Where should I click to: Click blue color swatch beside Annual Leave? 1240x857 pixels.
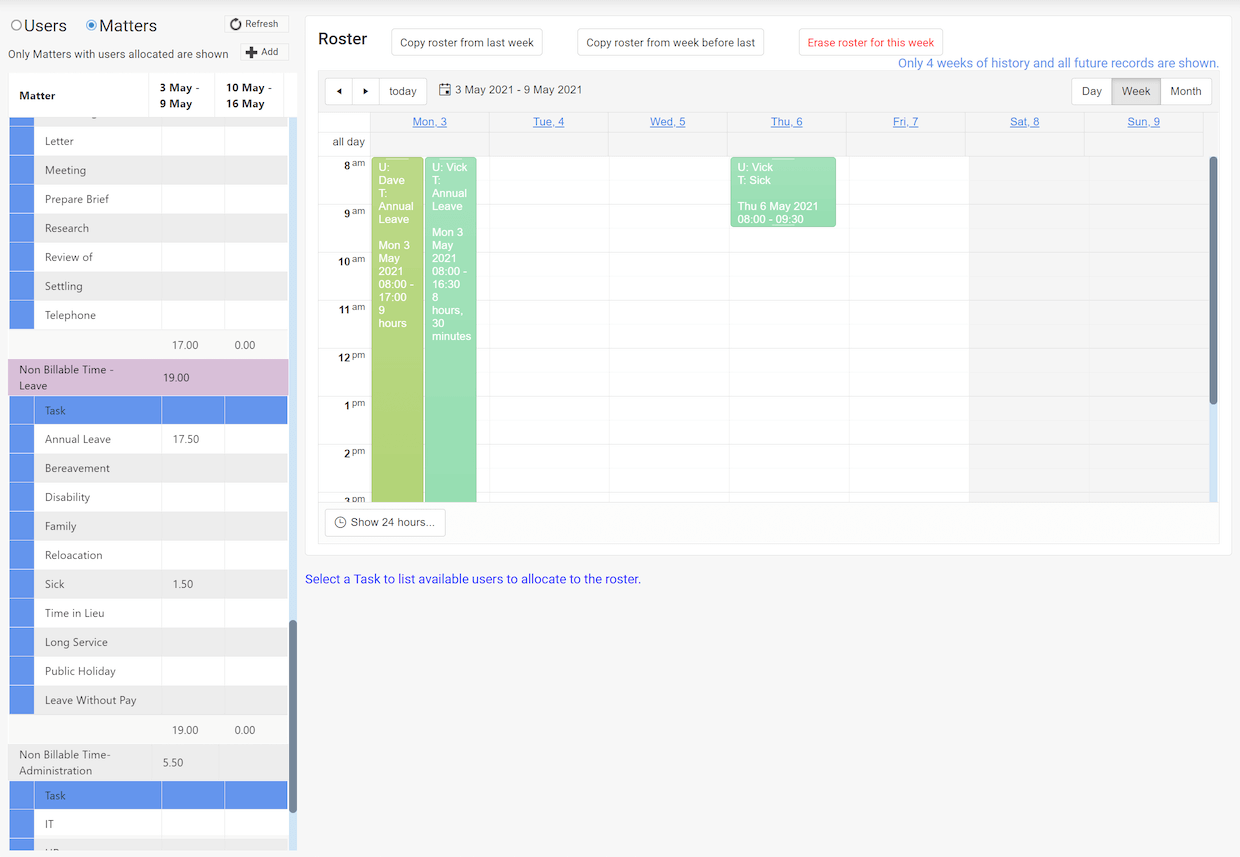(x=22, y=439)
